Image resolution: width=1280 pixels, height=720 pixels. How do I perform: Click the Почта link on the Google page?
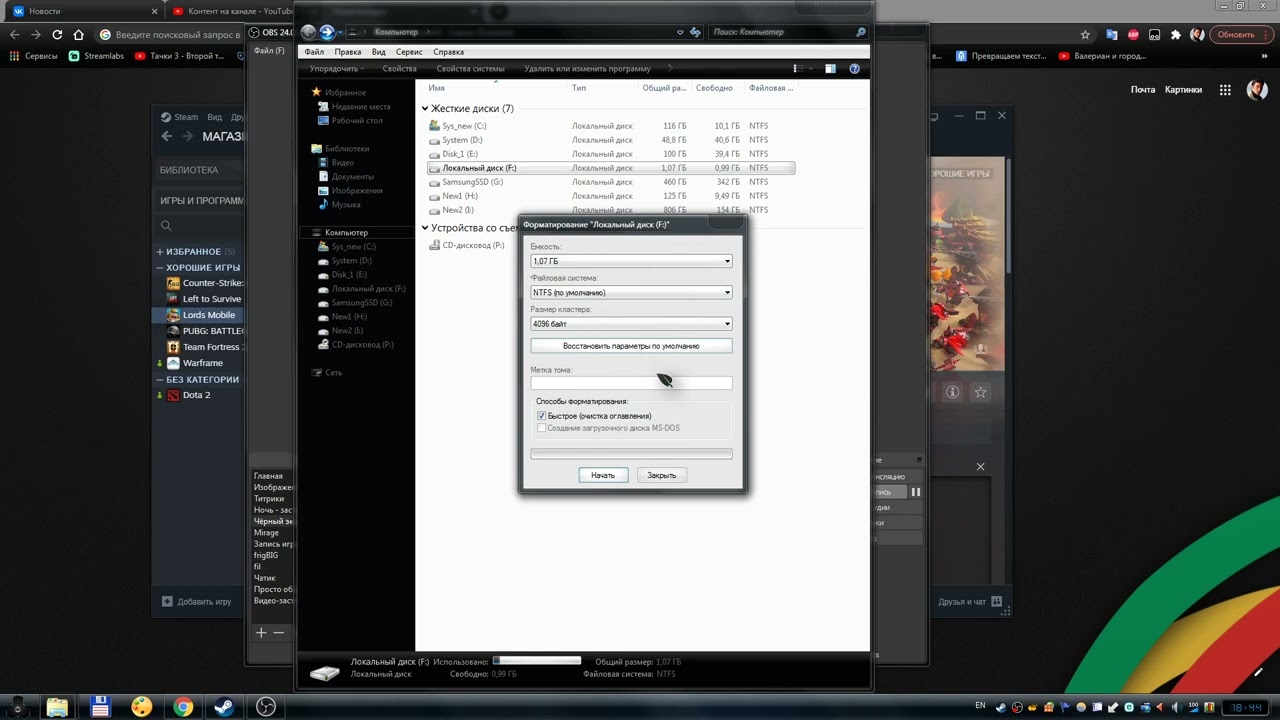coord(1143,90)
